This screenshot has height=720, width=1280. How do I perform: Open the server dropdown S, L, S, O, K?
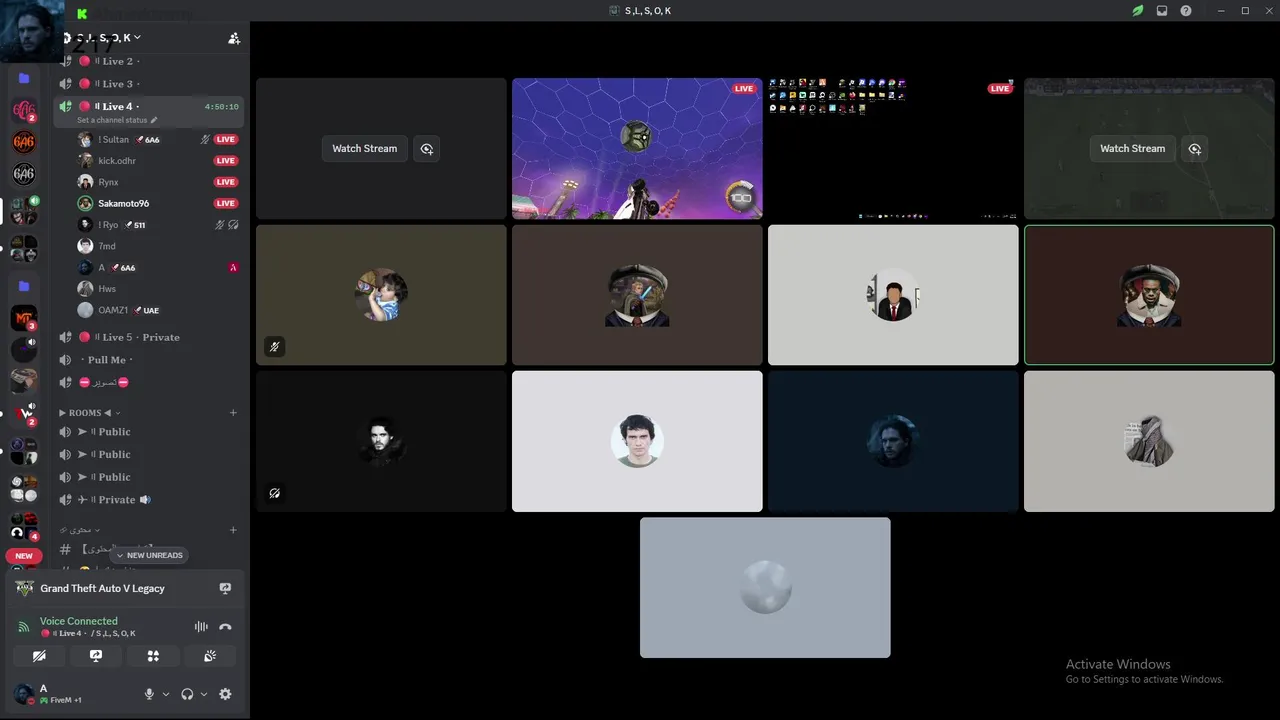tap(108, 38)
